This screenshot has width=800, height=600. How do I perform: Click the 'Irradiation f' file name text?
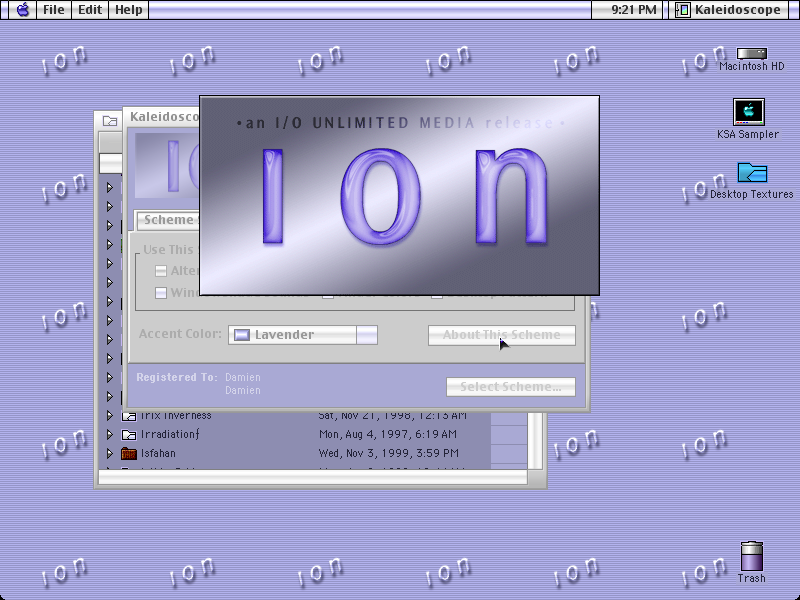(170, 434)
